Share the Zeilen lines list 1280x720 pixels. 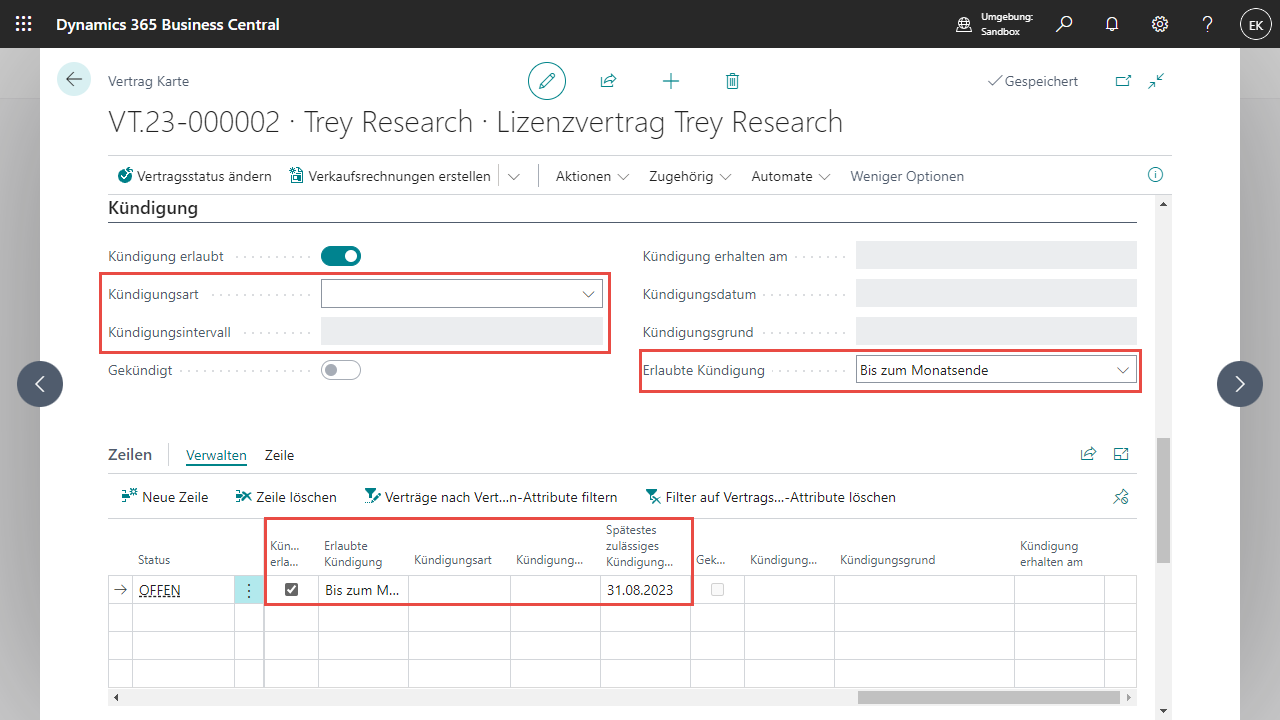1088,454
